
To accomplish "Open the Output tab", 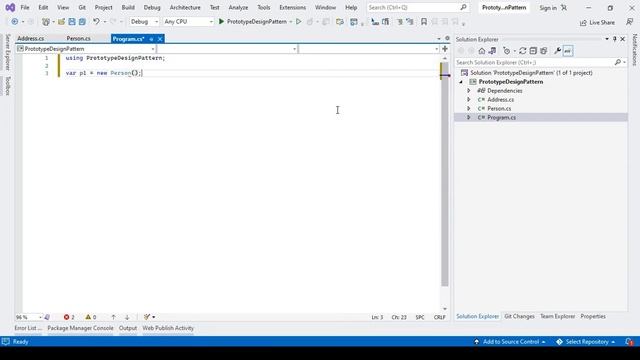I will pyautogui.click(x=128, y=328).
